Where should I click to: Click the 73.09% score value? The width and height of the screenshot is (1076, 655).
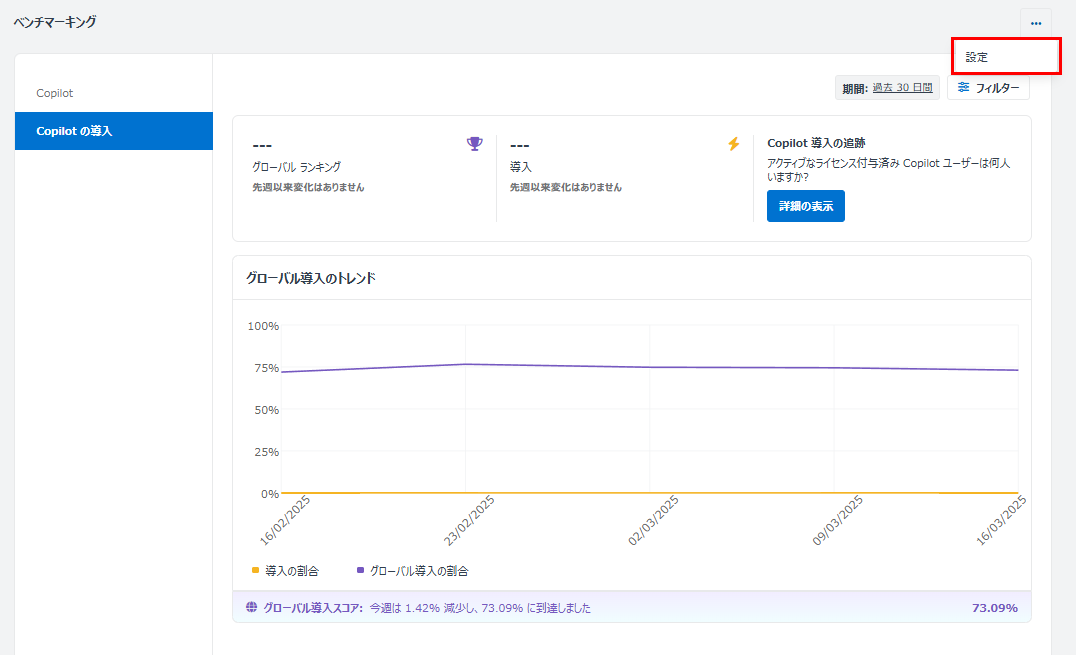click(994, 608)
